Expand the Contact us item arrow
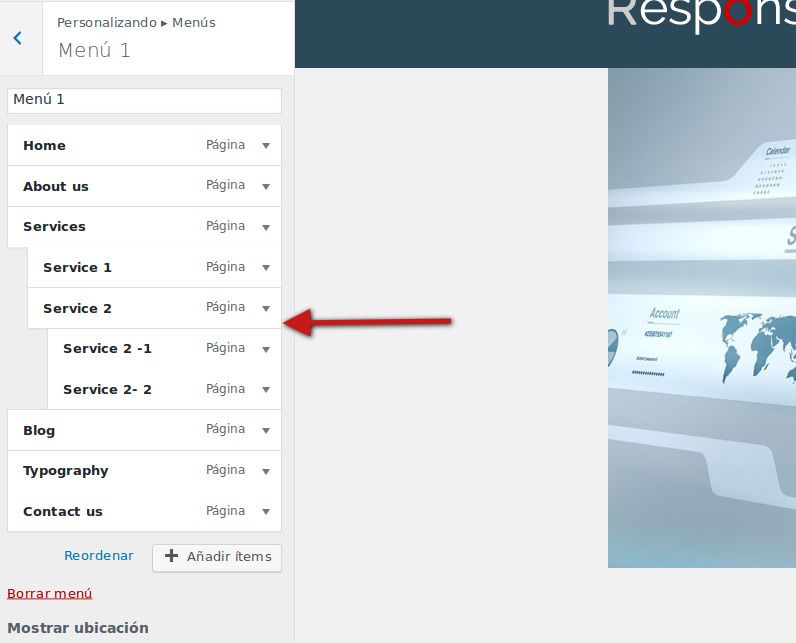This screenshot has width=796, height=643. tap(266, 512)
